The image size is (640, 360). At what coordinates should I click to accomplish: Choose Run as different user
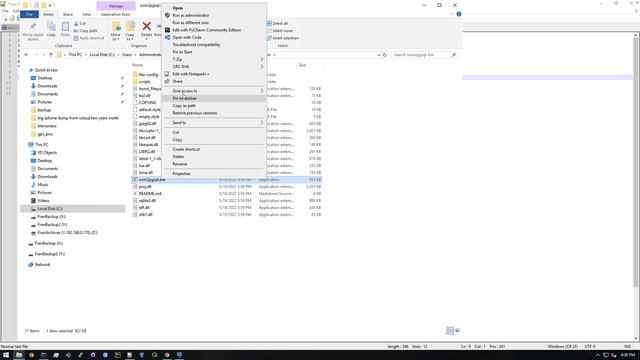click(214, 22)
